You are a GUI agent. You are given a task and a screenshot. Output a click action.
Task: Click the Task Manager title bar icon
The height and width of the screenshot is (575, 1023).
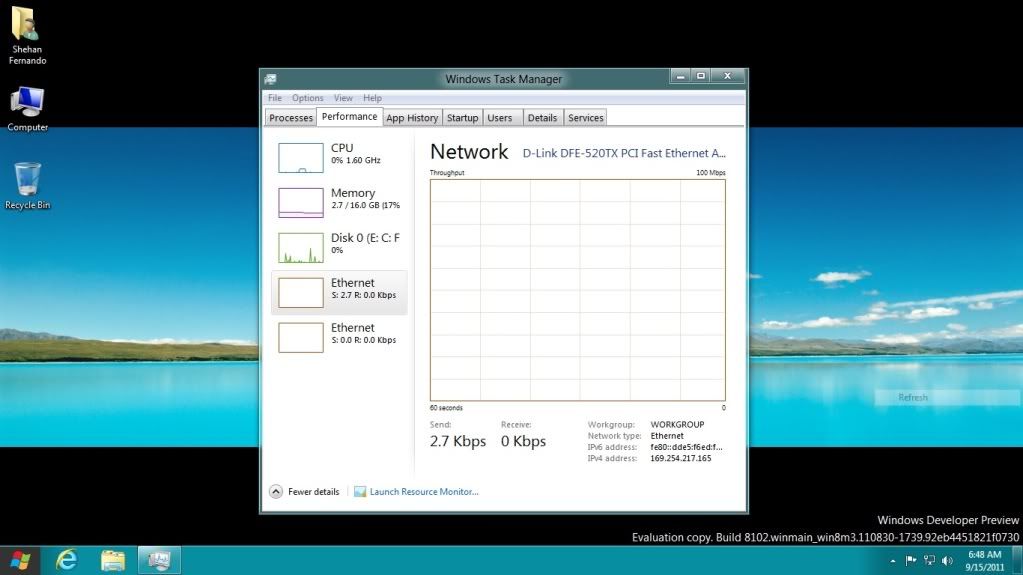point(270,79)
